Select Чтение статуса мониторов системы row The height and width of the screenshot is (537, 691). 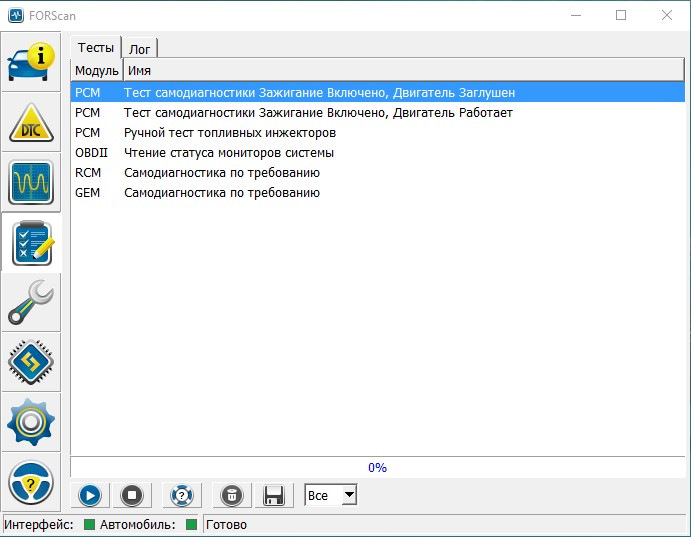click(x=378, y=153)
